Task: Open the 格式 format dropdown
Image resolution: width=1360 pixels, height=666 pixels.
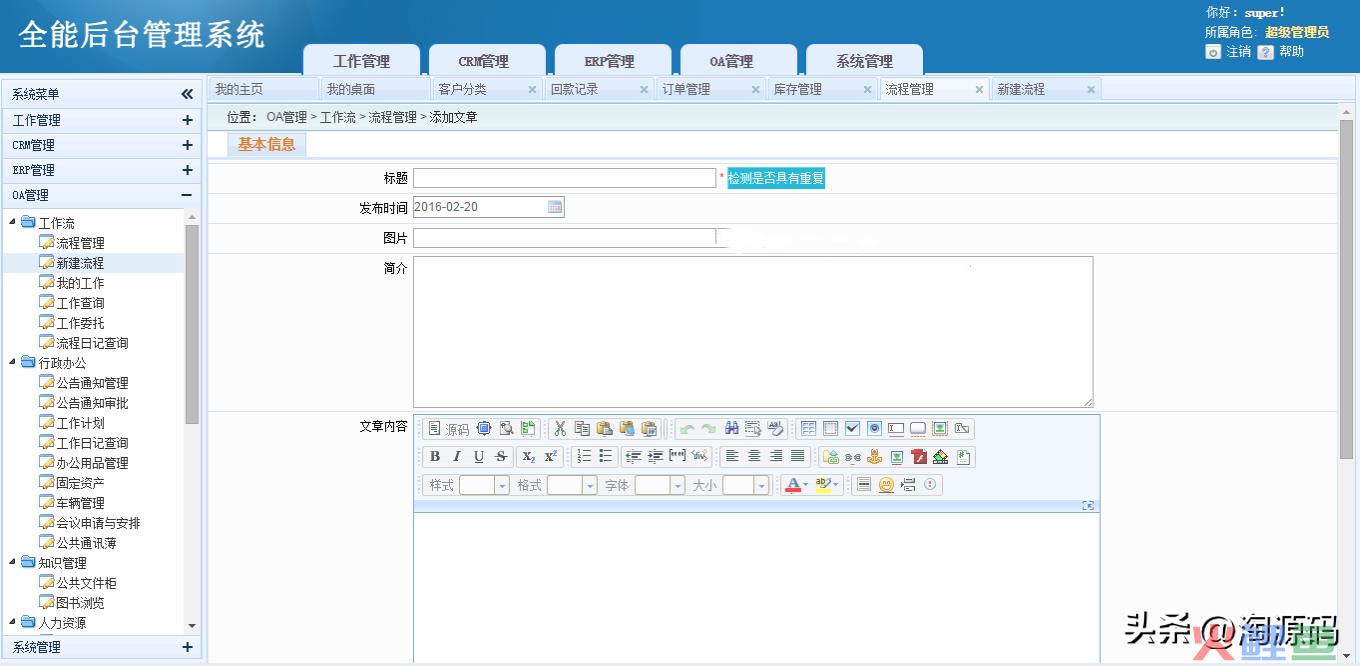Action: coord(573,485)
